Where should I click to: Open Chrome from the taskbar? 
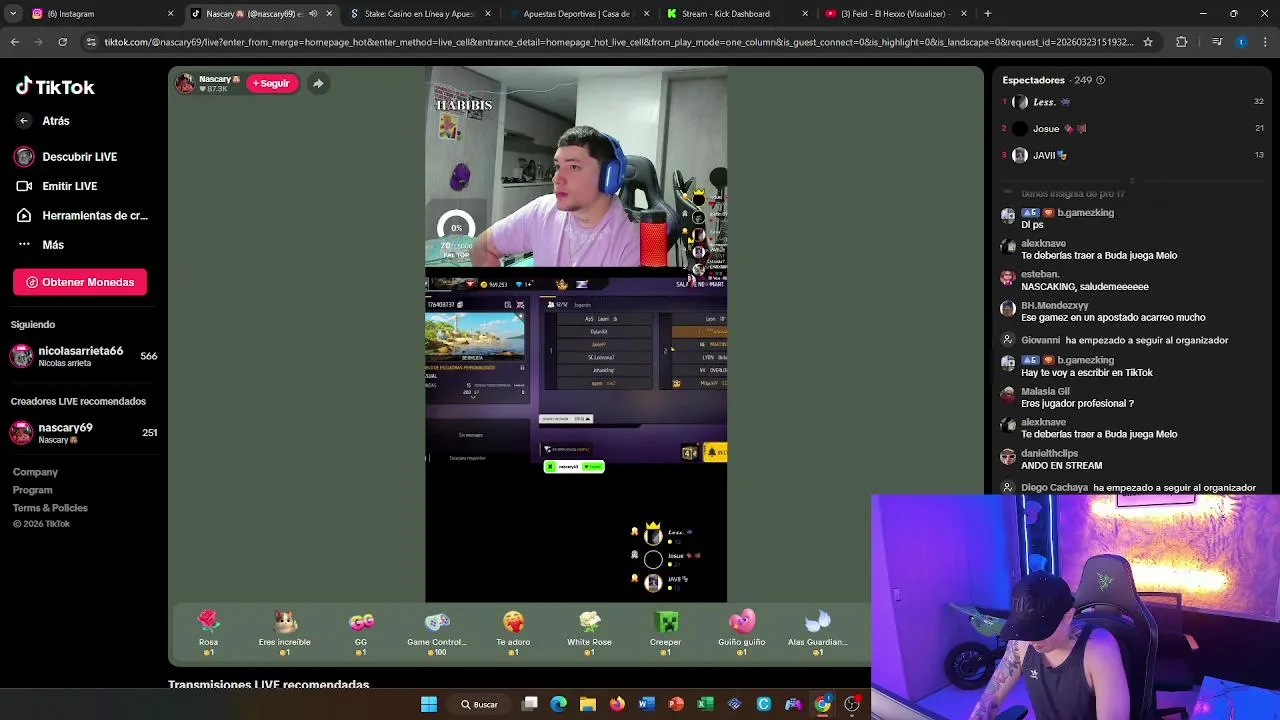click(x=822, y=705)
